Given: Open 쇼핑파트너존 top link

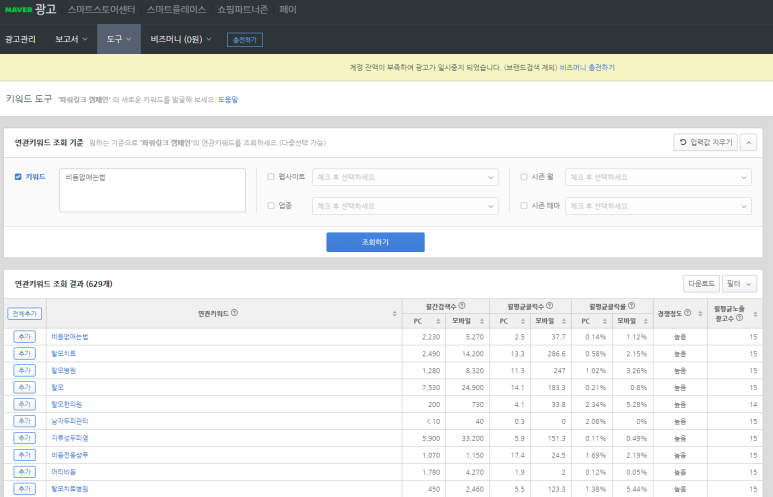Looking at the screenshot, I should pyautogui.click(x=243, y=9).
